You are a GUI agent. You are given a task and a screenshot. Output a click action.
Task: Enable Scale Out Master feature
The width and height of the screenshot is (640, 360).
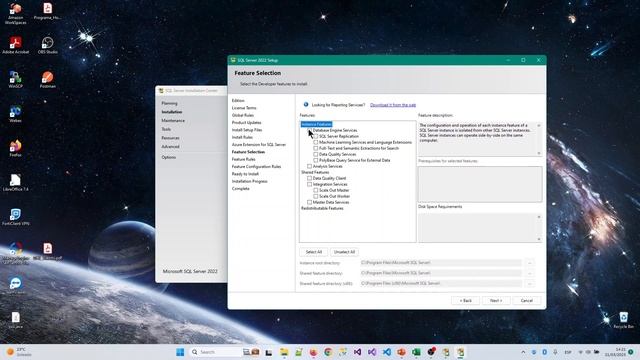pos(316,190)
